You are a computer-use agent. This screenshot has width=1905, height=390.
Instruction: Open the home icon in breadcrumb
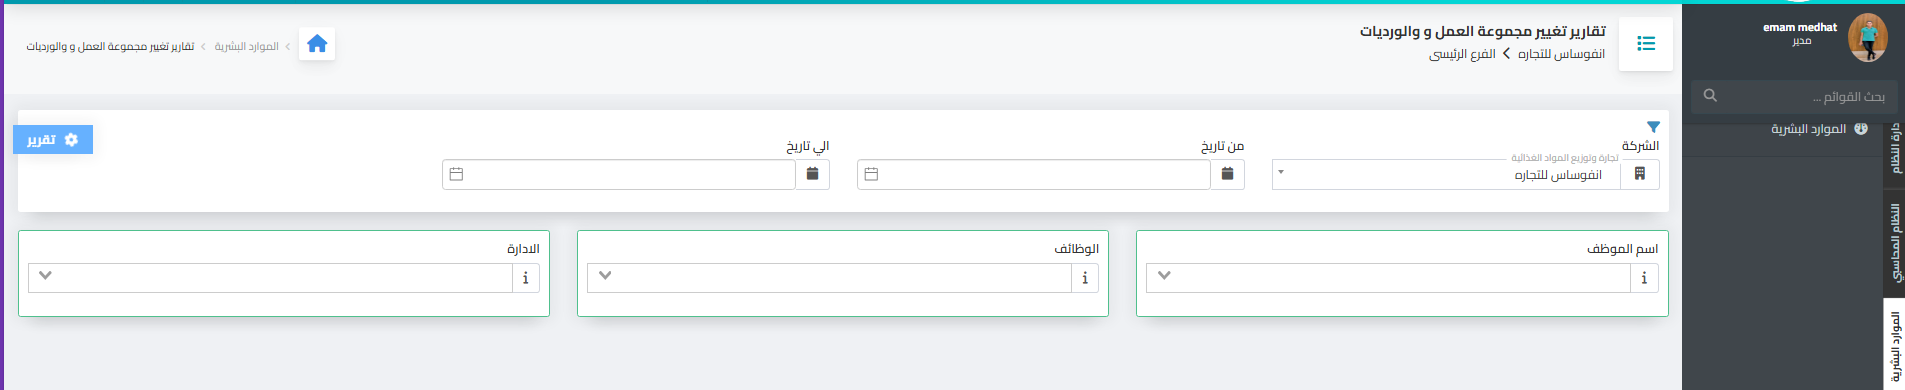click(x=317, y=44)
